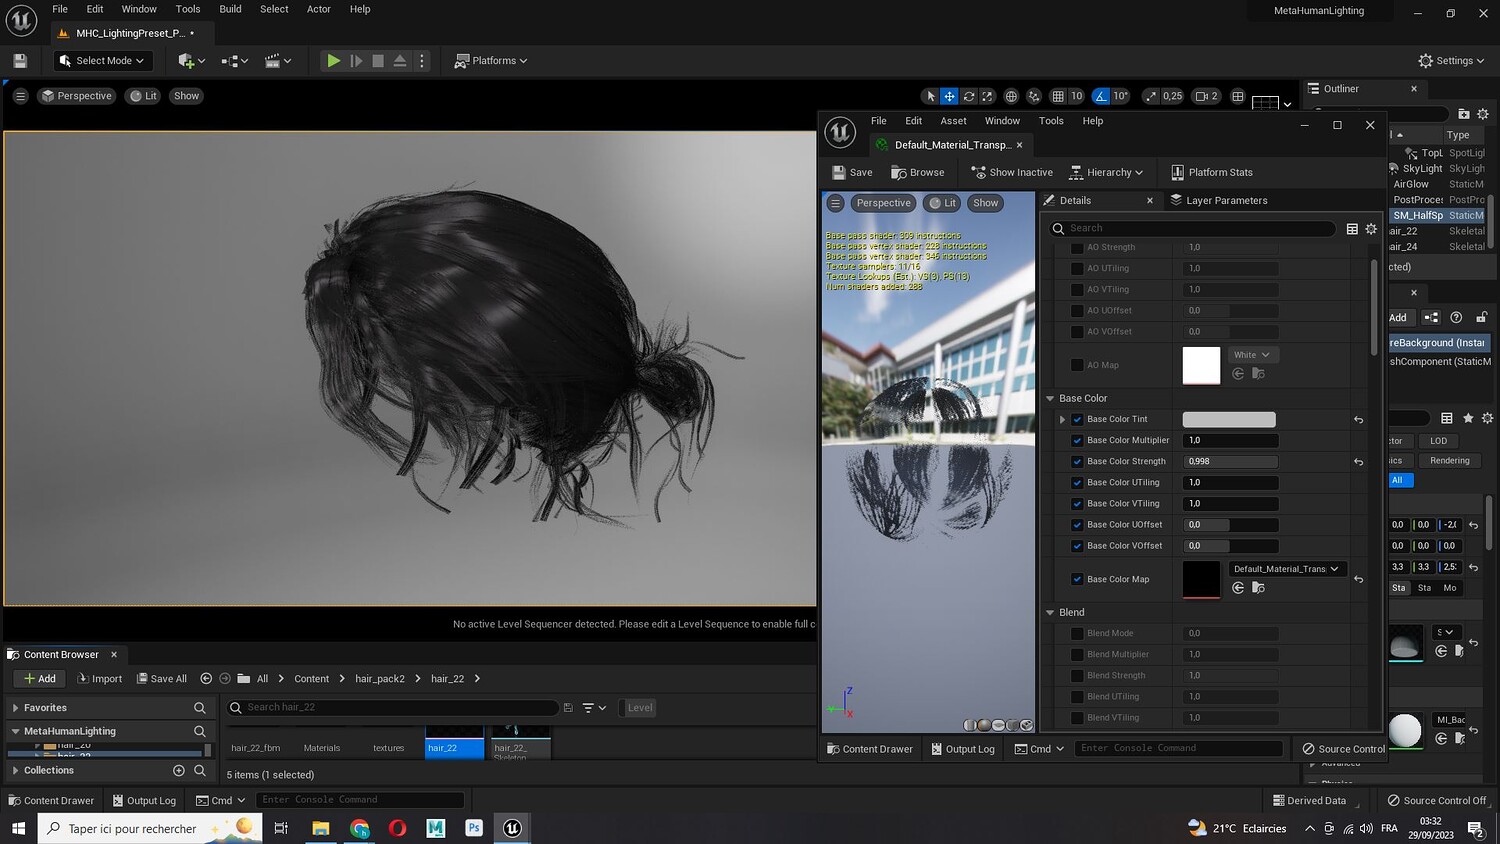Click the Base Color Tint color swatch
This screenshot has height=844, width=1500.
point(1228,420)
